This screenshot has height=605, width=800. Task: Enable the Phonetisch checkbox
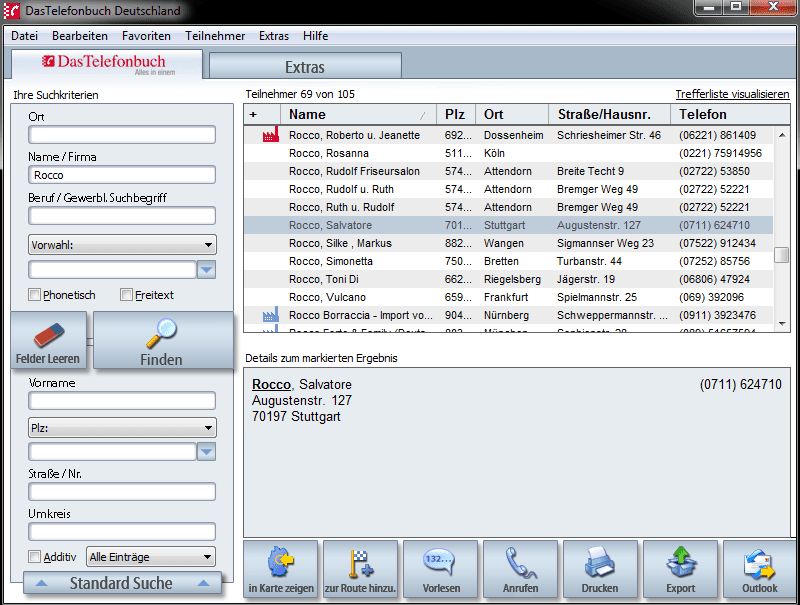(x=35, y=295)
